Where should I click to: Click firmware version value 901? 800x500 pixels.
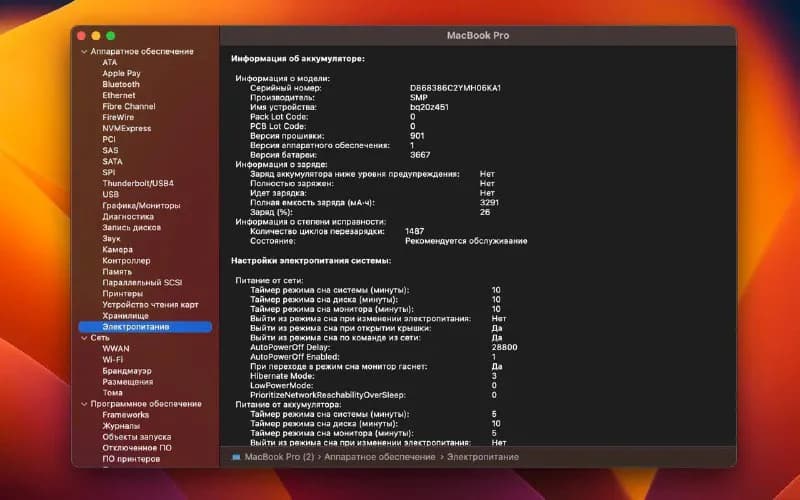tap(417, 136)
